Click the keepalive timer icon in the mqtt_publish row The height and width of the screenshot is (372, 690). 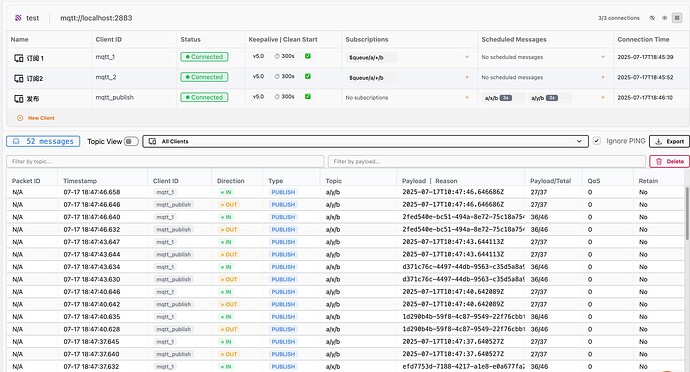pyautogui.click(x=277, y=97)
